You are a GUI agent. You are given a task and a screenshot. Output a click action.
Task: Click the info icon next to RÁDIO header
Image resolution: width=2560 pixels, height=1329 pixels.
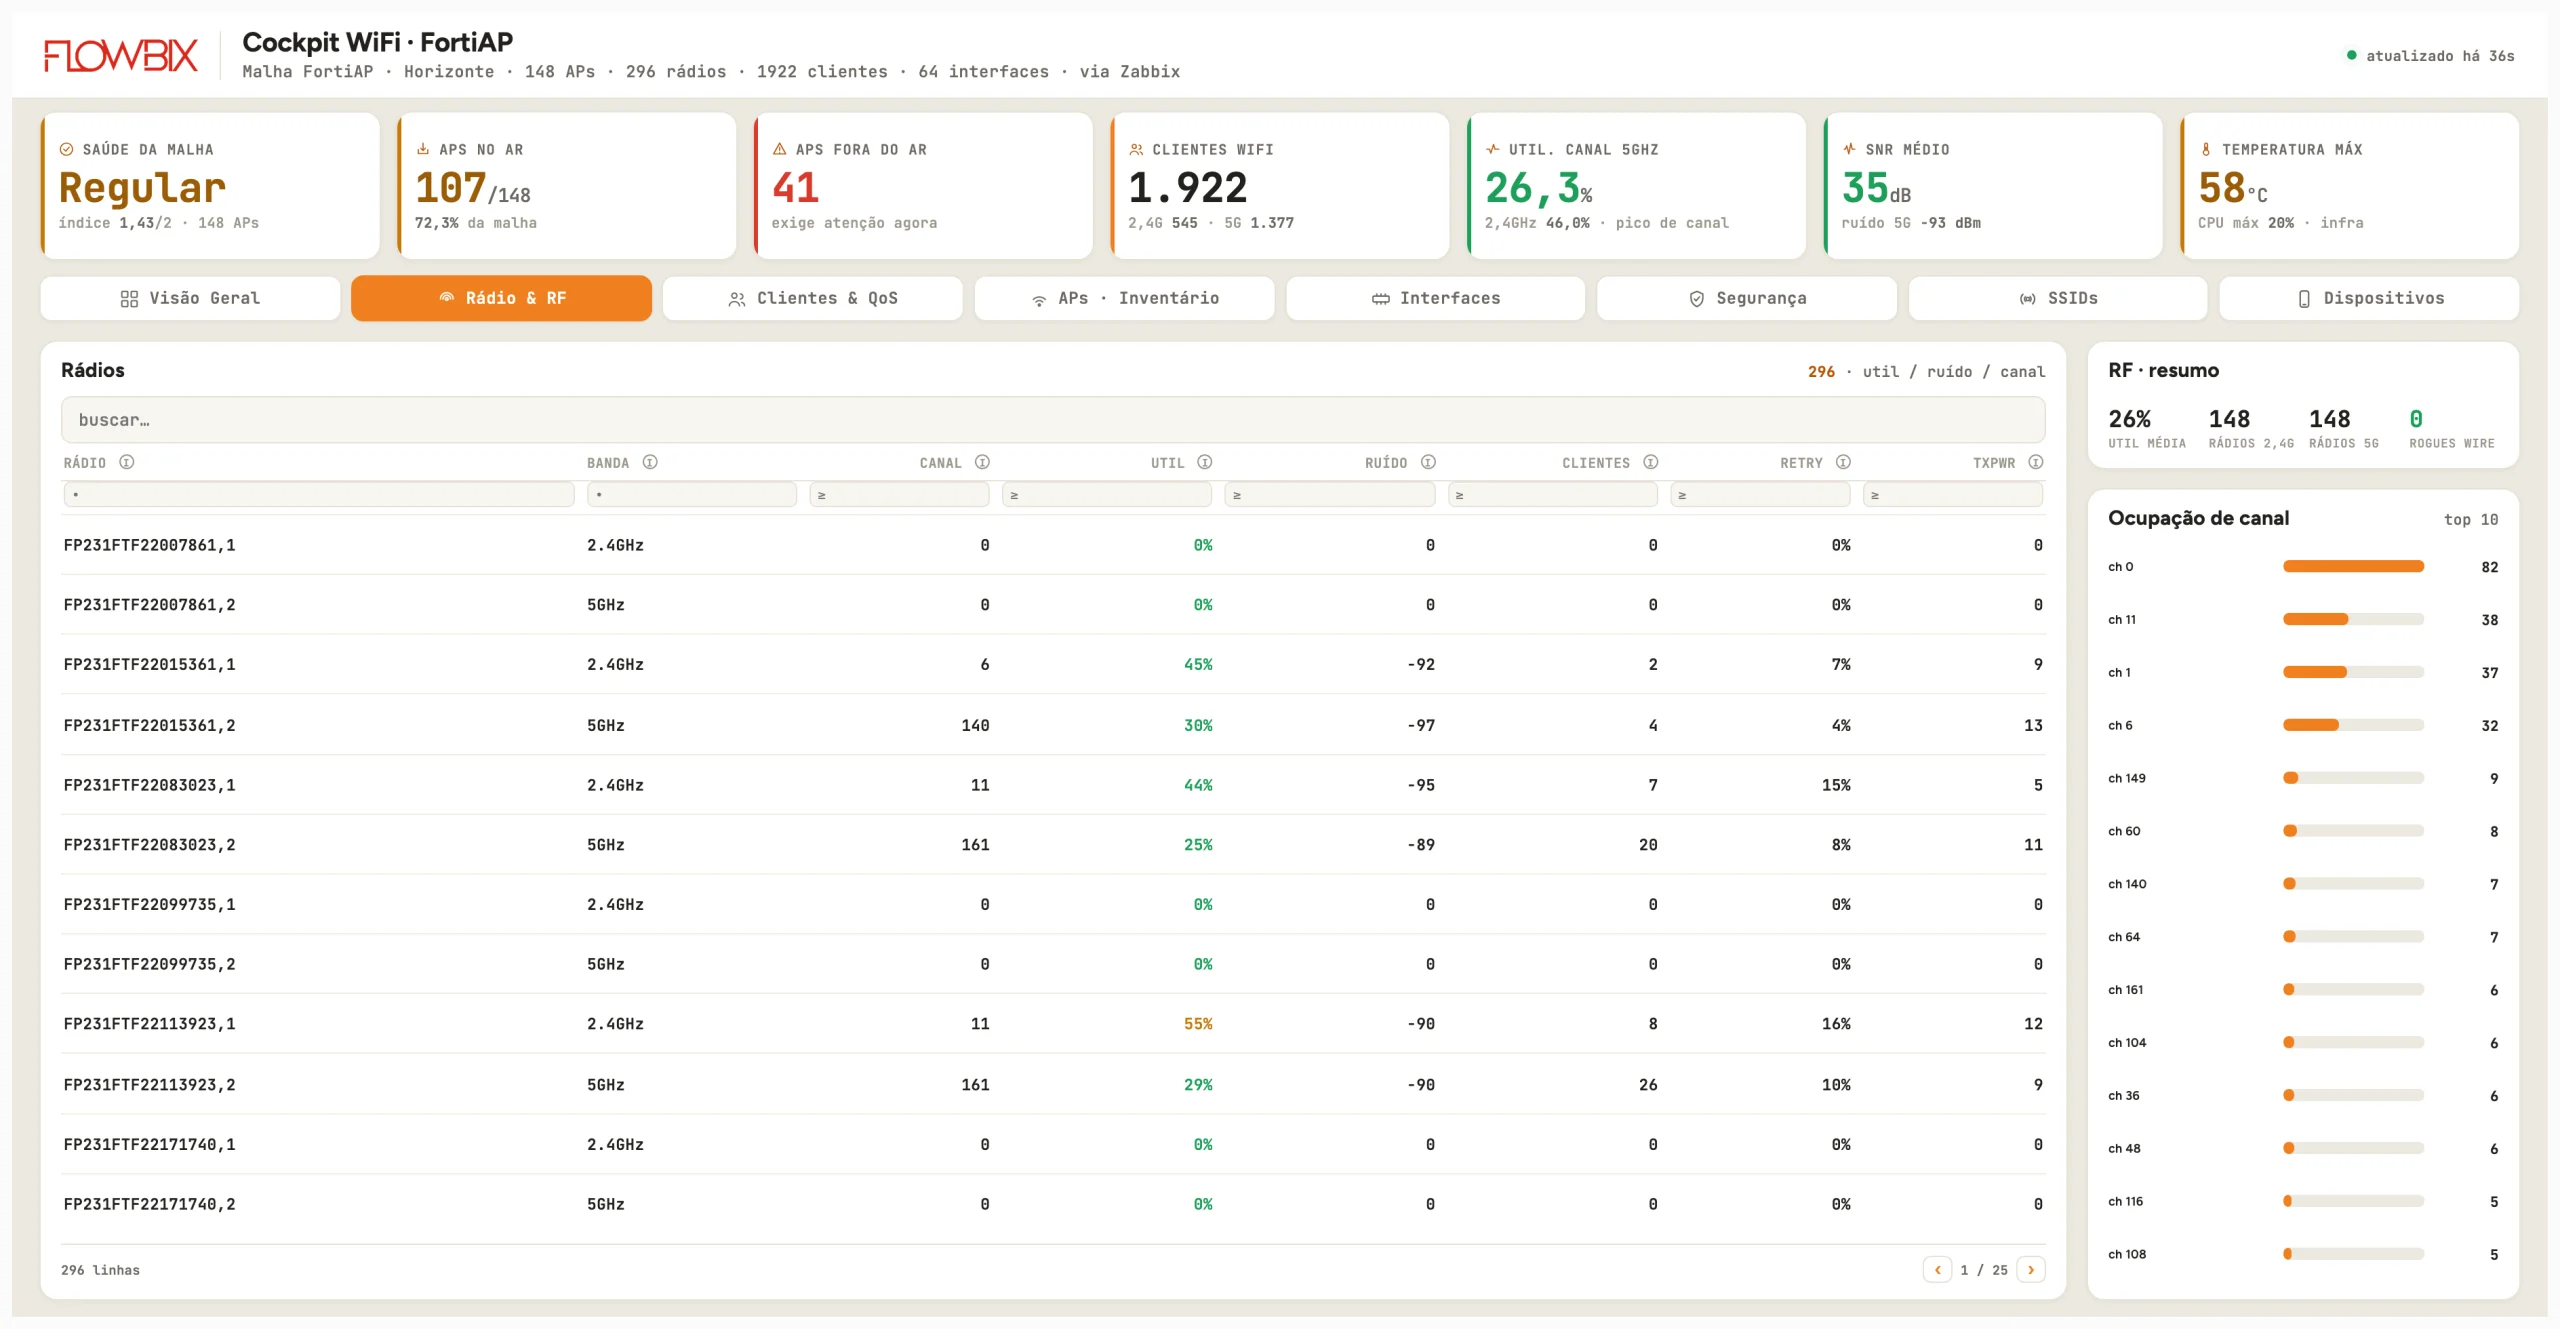click(x=127, y=462)
